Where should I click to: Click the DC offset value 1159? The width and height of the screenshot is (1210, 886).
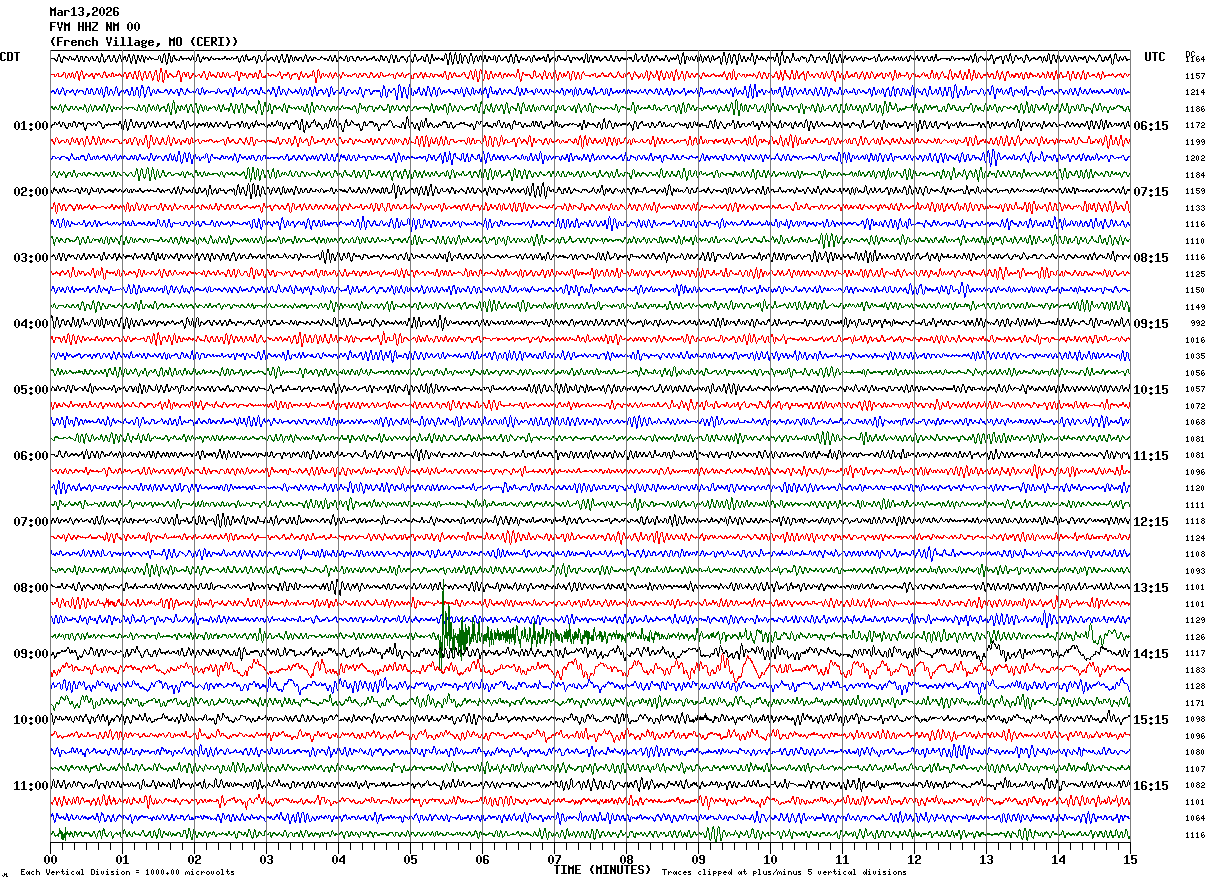tap(1195, 192)
